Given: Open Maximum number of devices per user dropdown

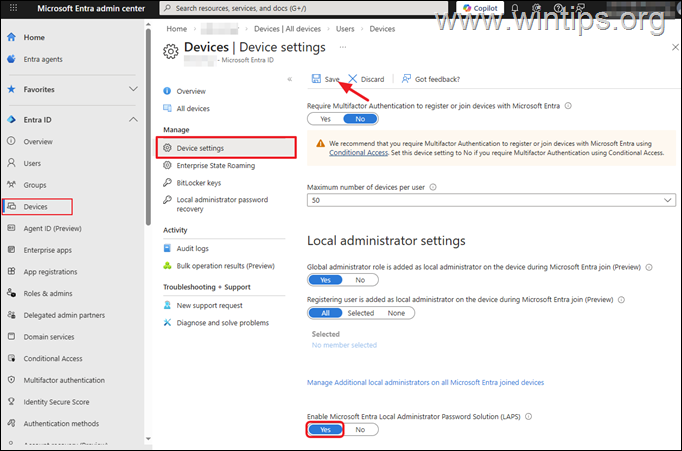Looking at the screenshot, I should click(x=491, y=200).
